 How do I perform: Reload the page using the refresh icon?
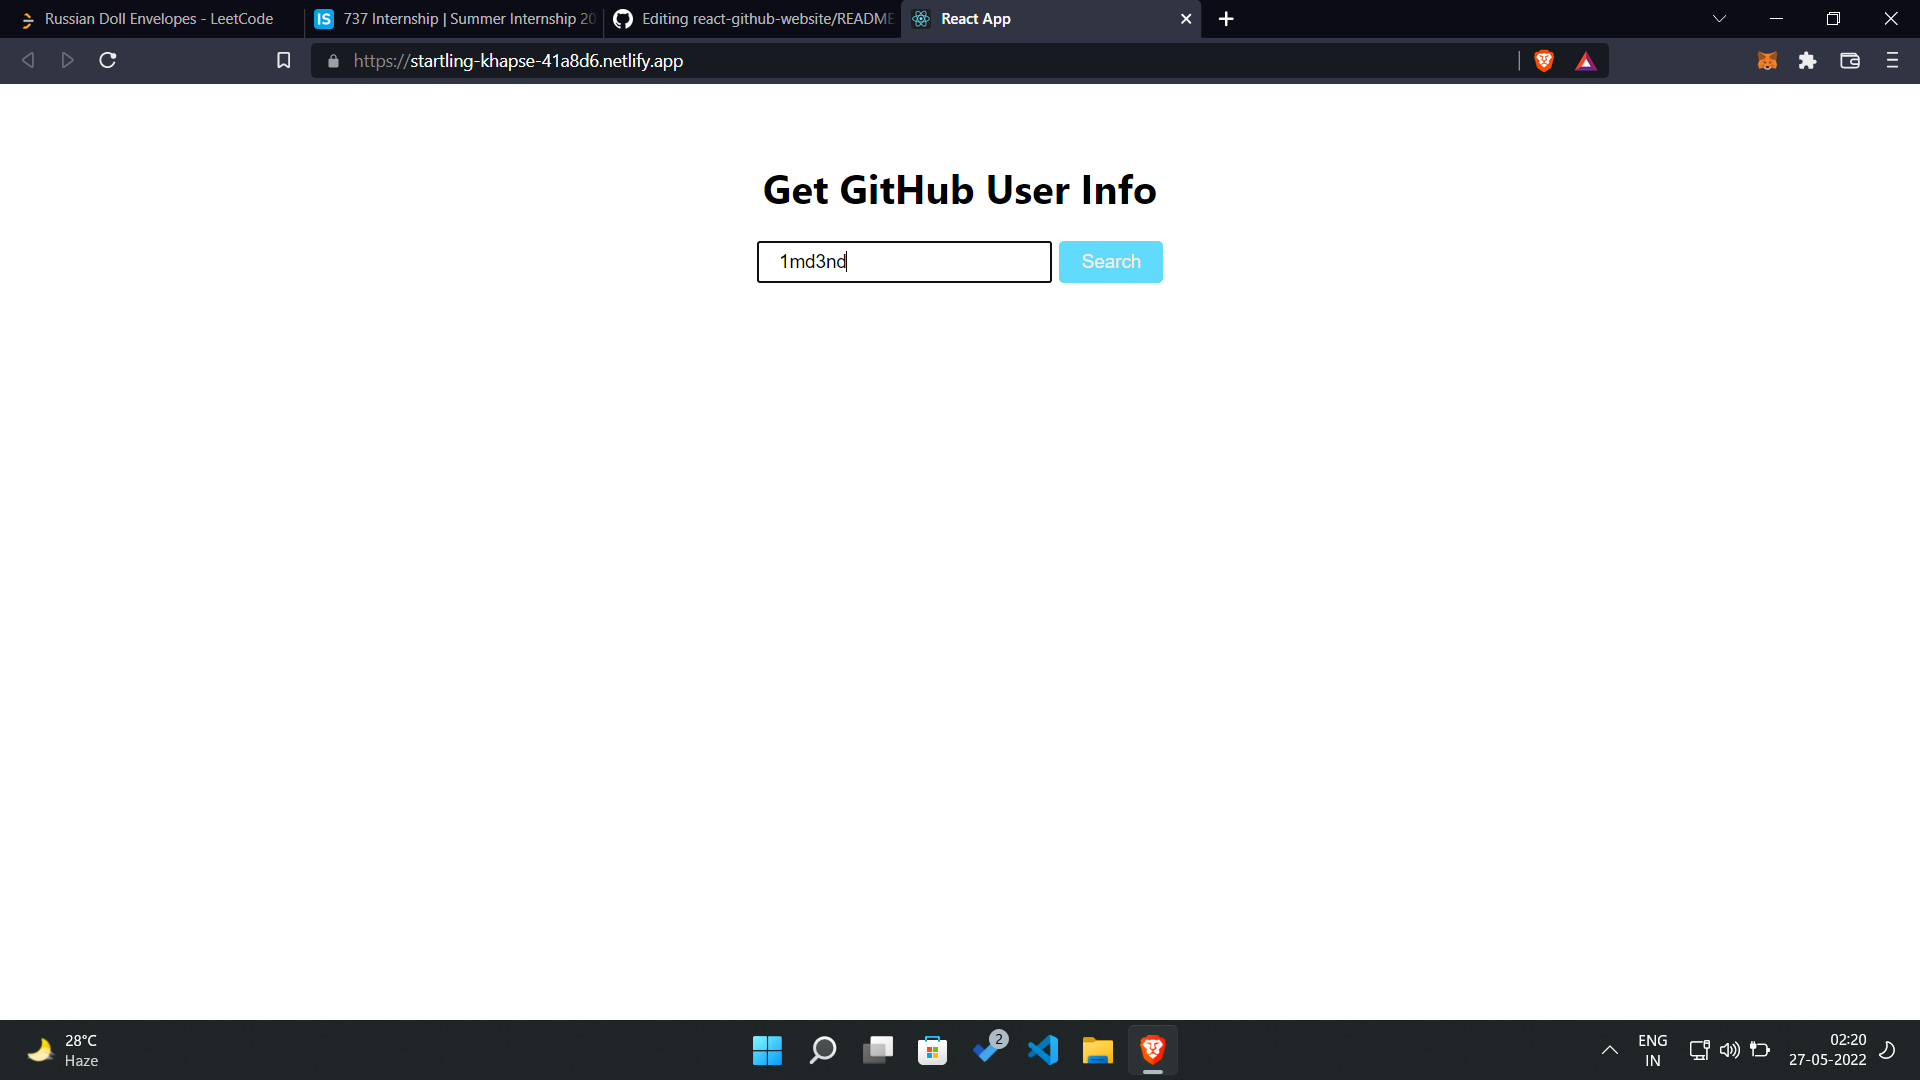(x=107, y=60)
